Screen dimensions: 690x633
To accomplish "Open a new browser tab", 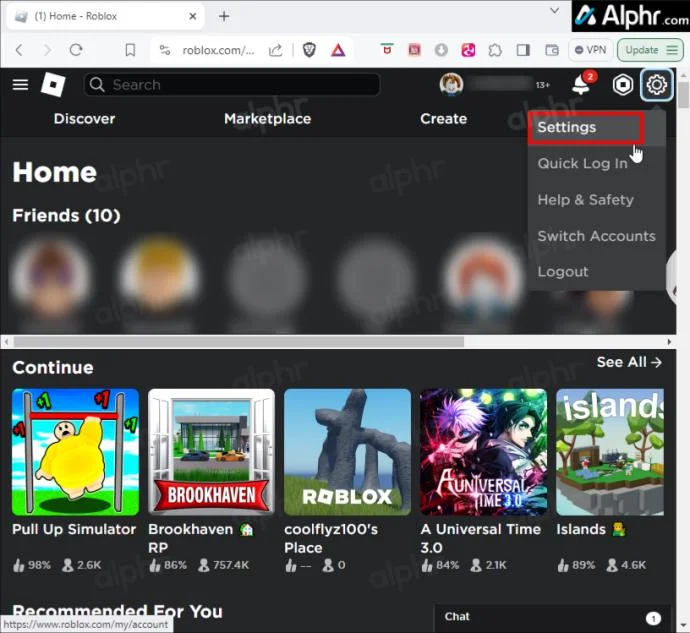I will [x=224, y=16].
